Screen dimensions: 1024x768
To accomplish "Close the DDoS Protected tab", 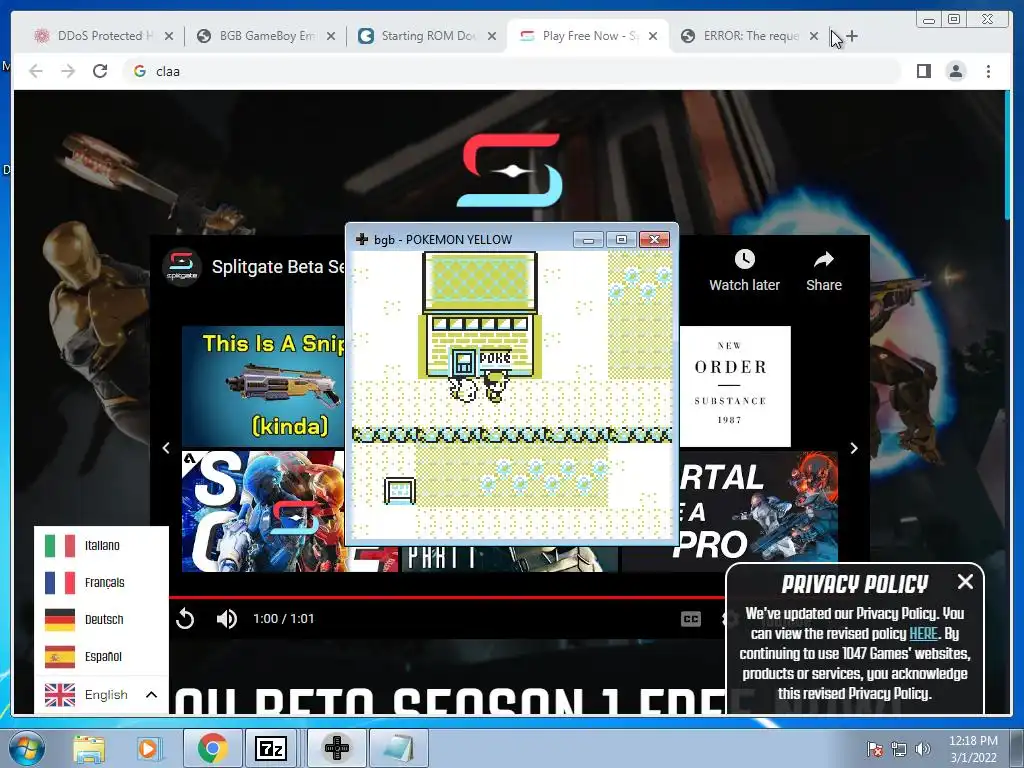I will (169, 36).
